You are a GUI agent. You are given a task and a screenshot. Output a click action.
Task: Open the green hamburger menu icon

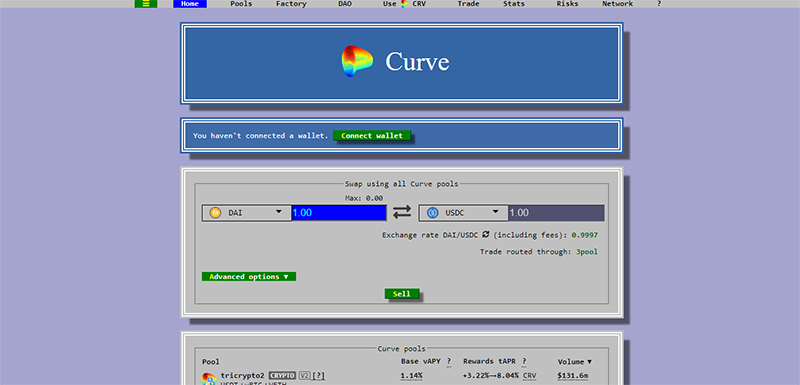point(146,4)
